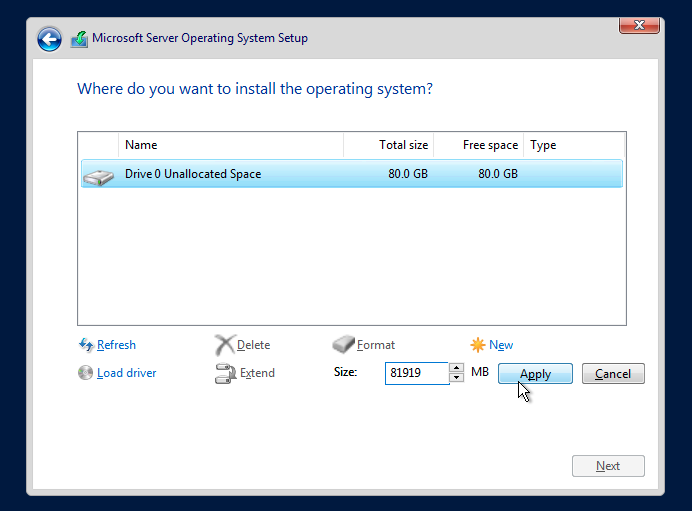Click the Refresh arrows icon
This screenshot has width=692, height=511.
tap(86, 345)
